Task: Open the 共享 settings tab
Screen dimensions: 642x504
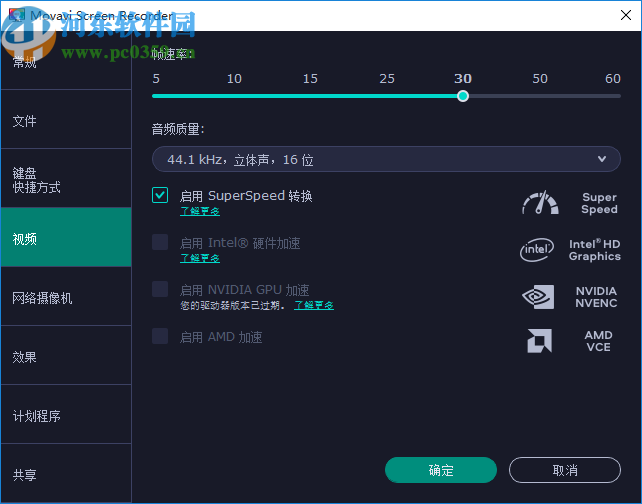Action: click(66, 474)
